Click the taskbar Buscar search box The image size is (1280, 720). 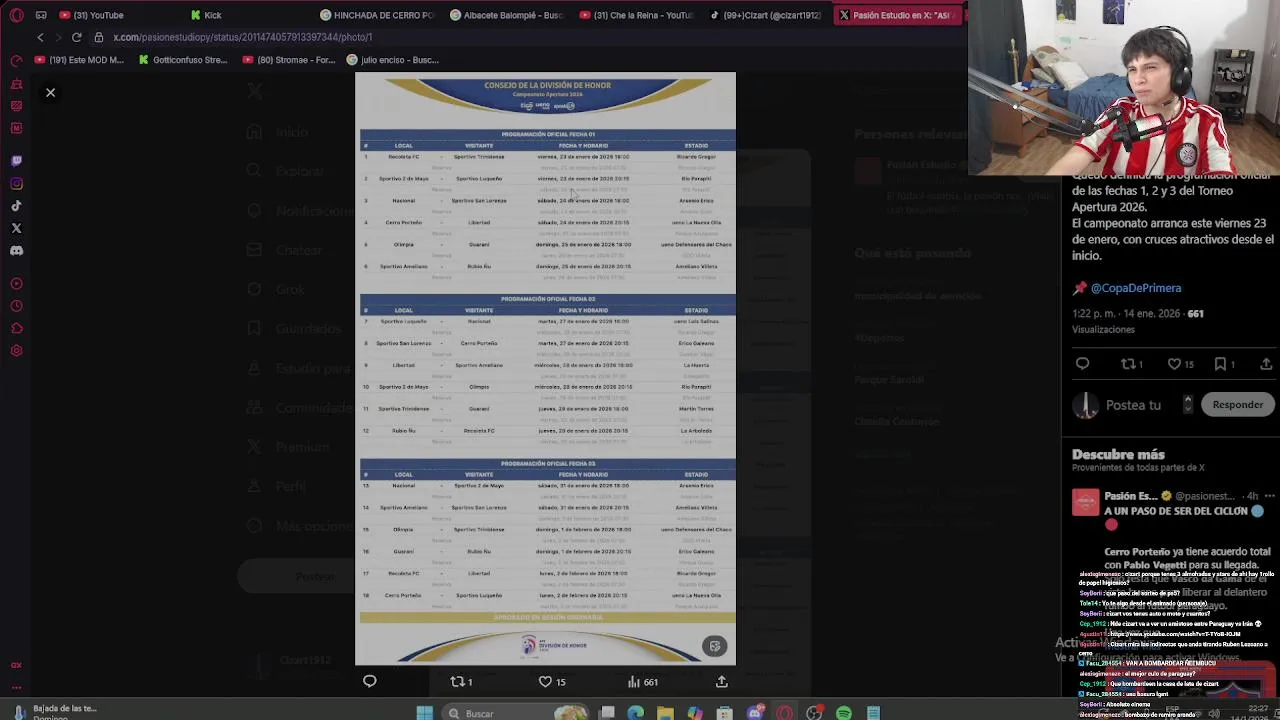point(513,713)
